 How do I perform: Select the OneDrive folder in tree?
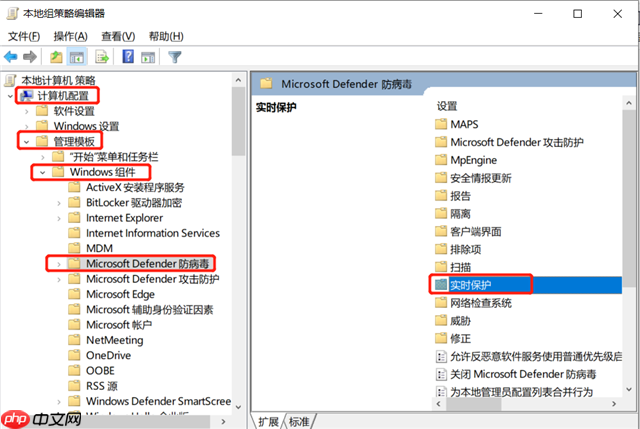108,355
